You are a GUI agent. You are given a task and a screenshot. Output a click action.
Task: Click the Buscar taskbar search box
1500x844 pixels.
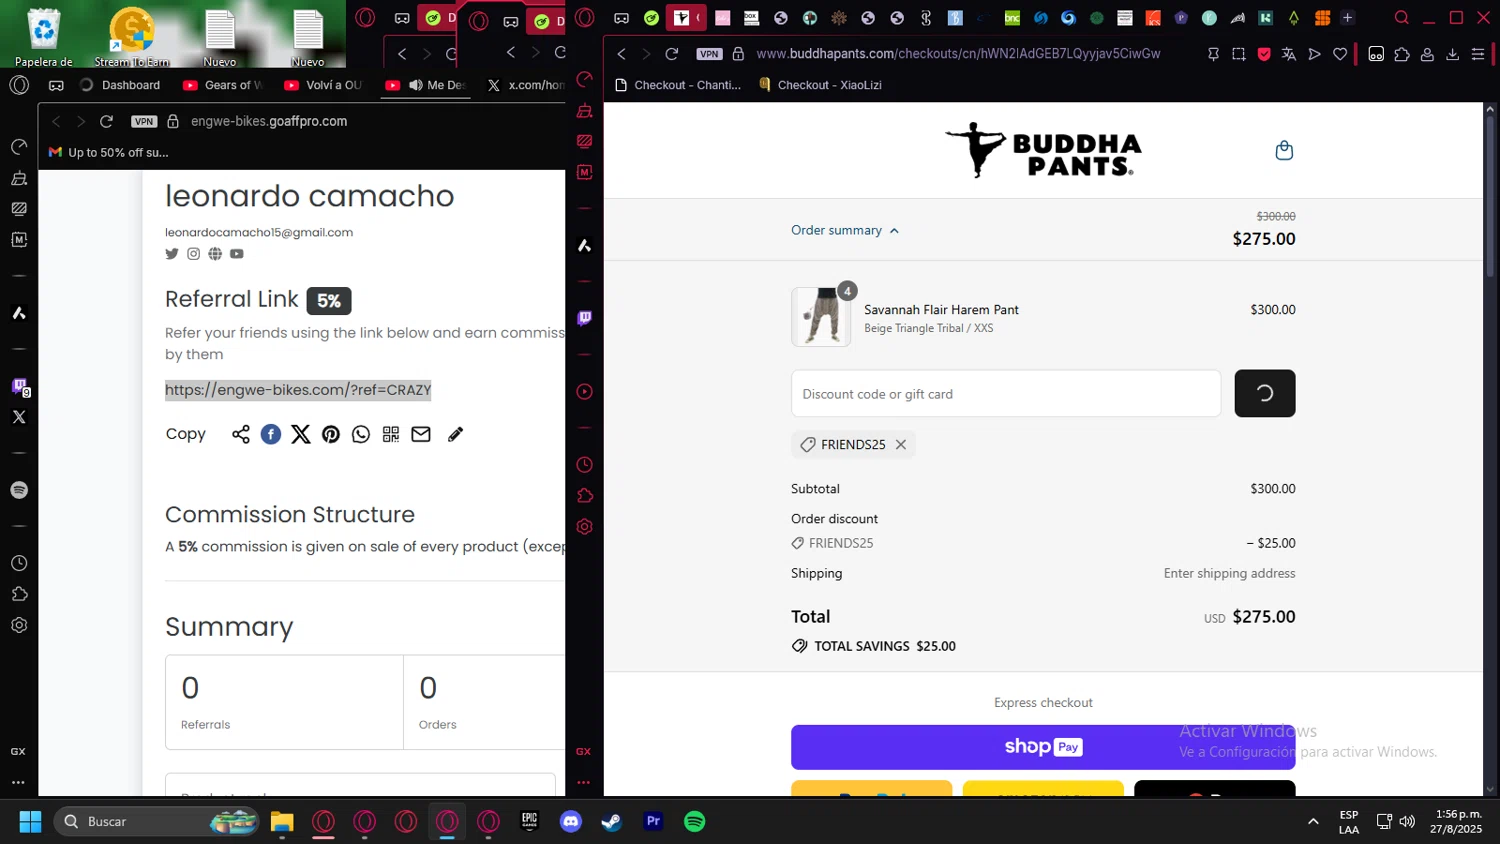[157, 822]
